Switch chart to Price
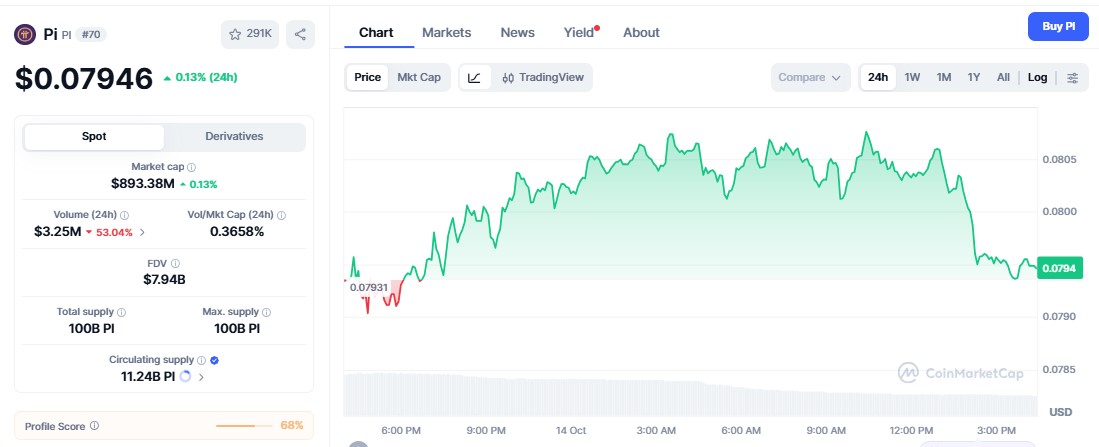 (367, 78)
